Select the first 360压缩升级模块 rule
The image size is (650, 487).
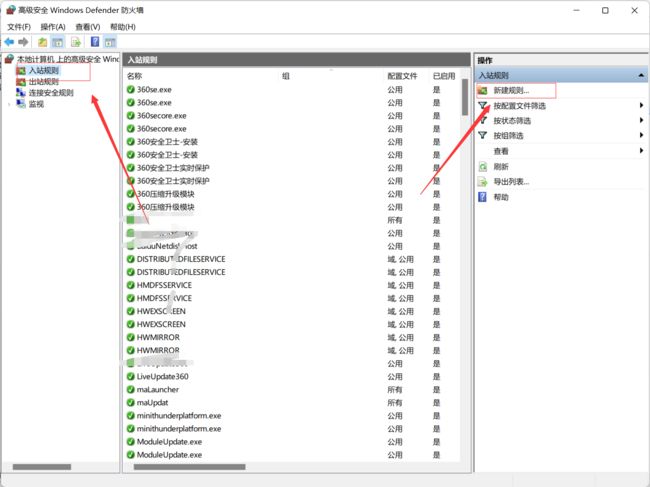[165, 194]
